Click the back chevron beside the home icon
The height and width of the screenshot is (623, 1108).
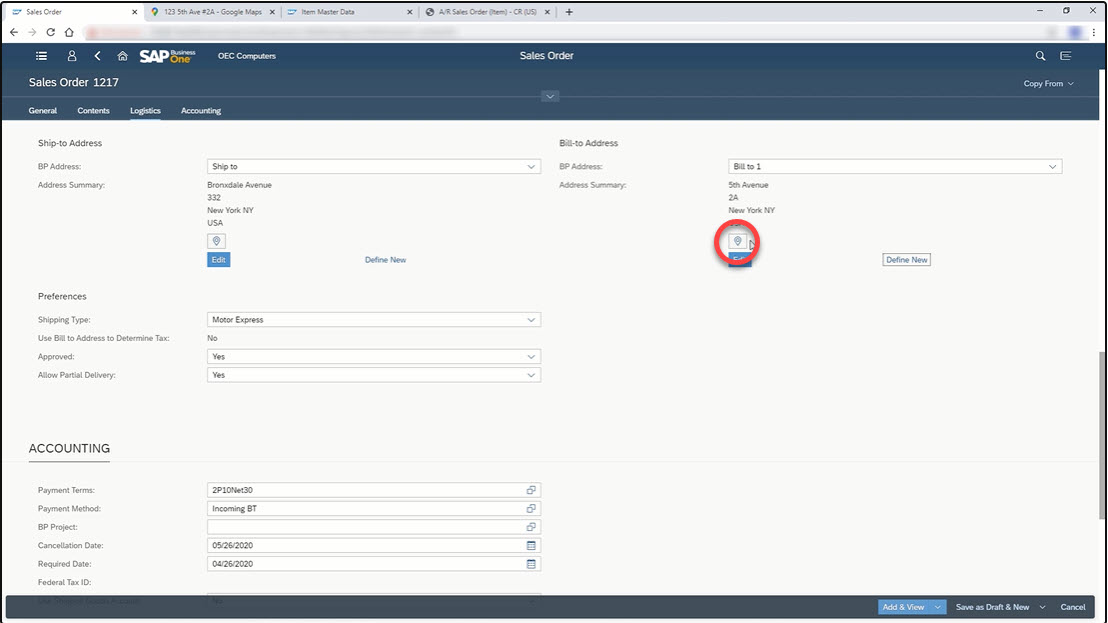point(97,56)
